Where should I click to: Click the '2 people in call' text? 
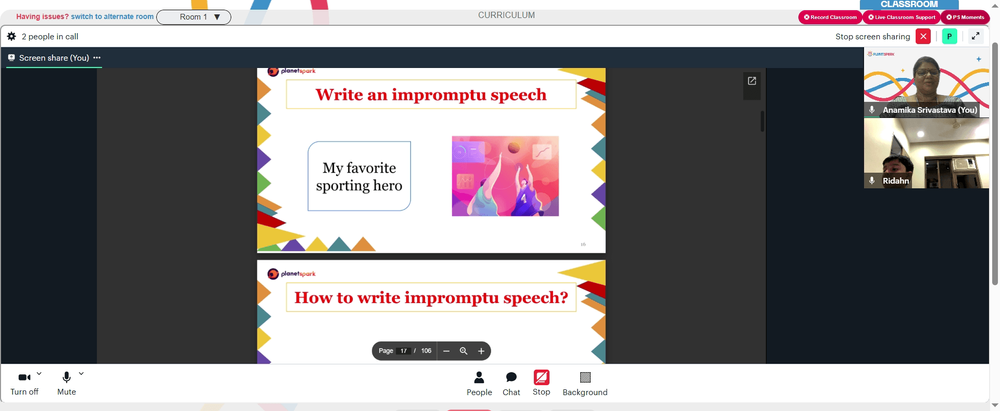coord(50,36)
